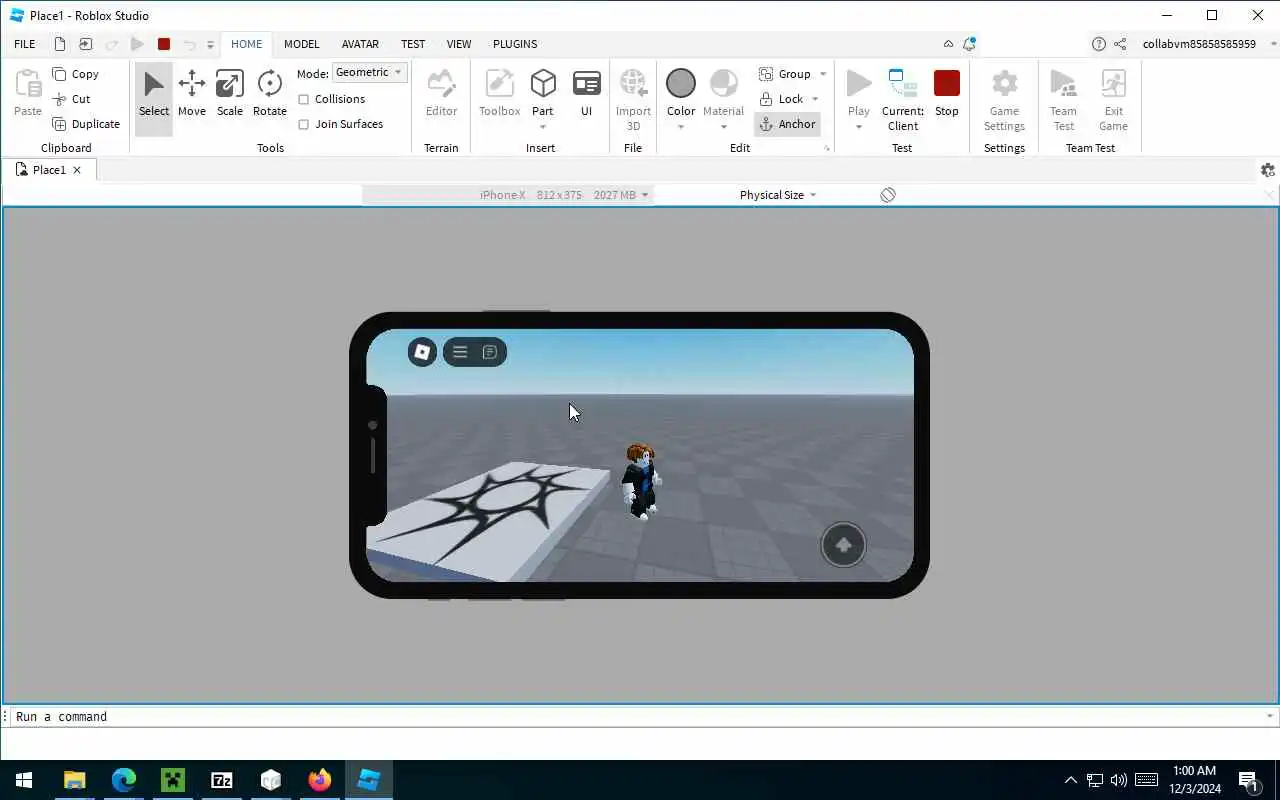Open File Explorer from the taskbar
The height and width of the screenshot is (800, 1280).
point(75,780)
